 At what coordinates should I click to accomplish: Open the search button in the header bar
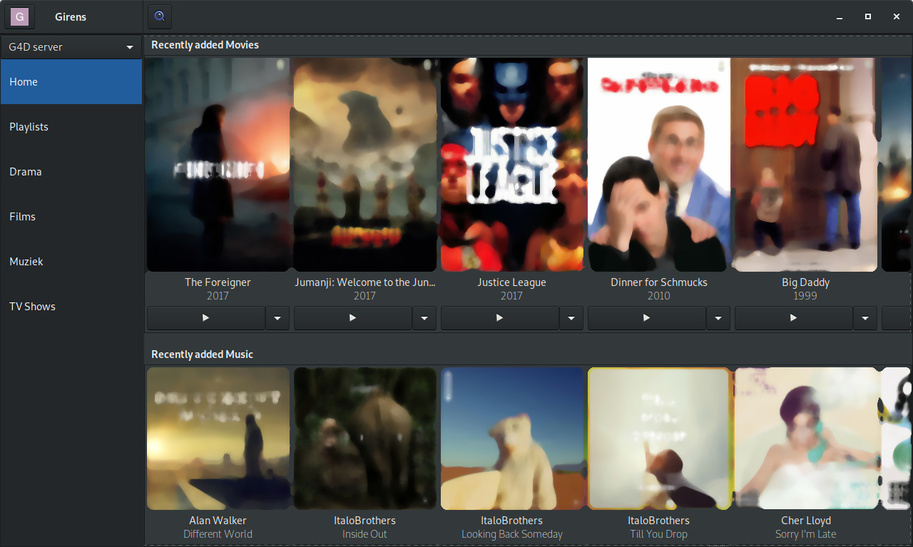160,17
